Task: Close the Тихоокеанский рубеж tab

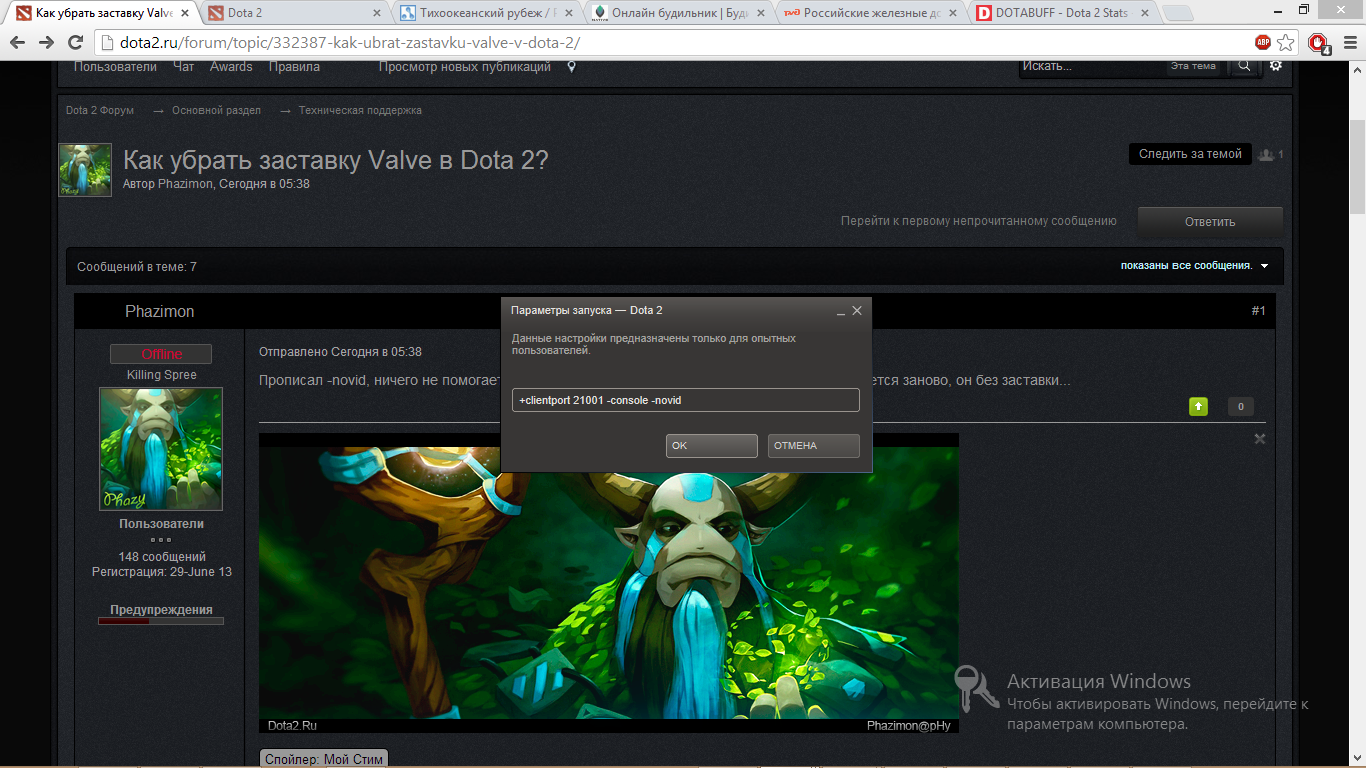Action: [570, 13]
